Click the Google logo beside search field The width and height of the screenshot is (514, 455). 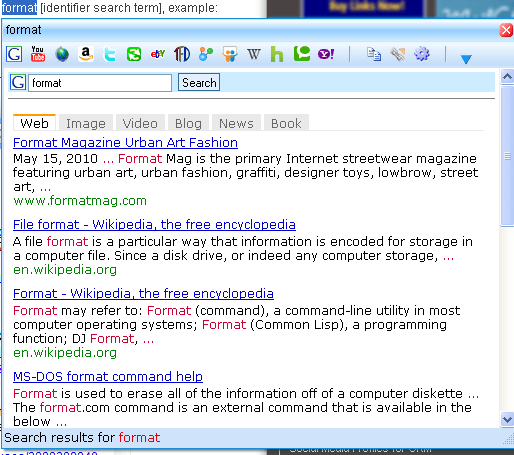(18, 82)
